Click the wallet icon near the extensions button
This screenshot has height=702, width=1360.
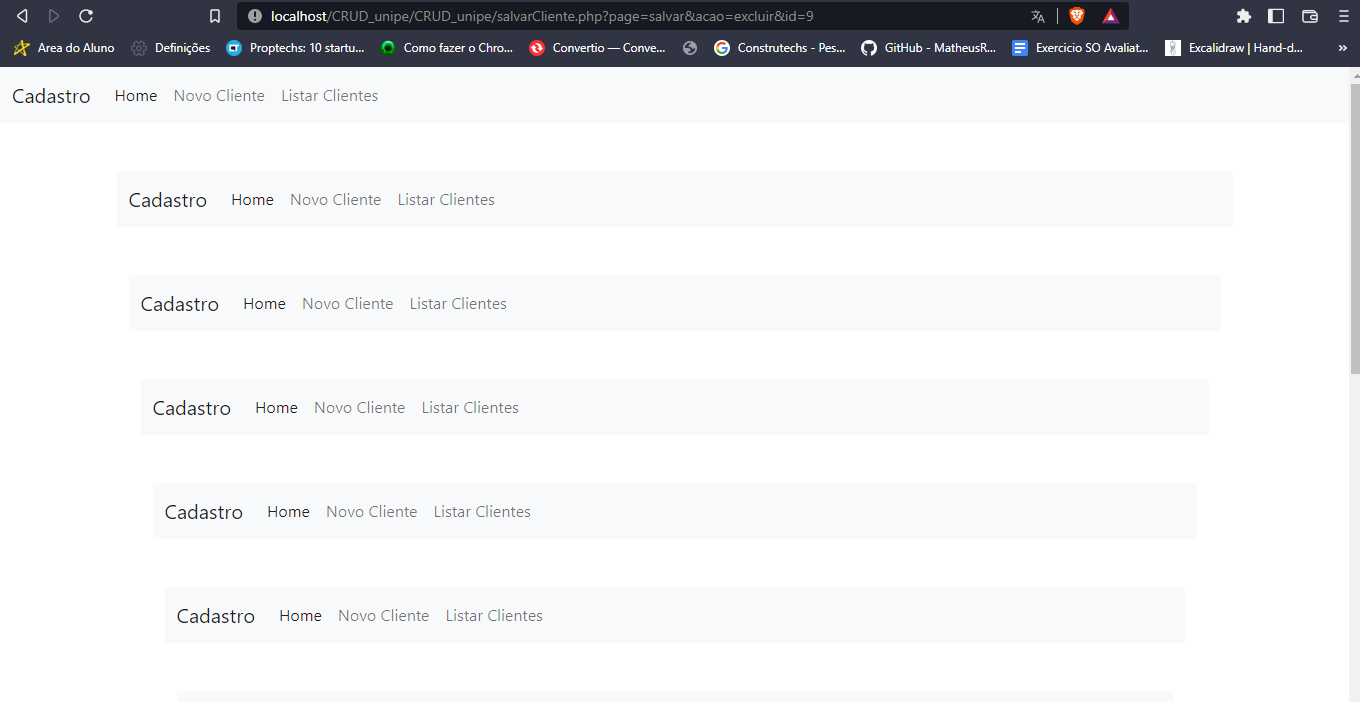click(1310, 15)
